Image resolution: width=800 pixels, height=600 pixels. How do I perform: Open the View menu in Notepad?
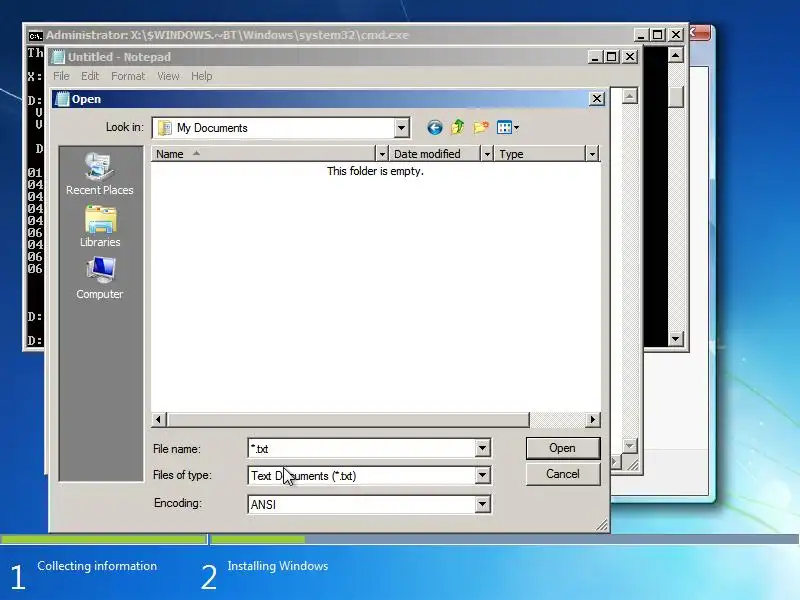click(168, 76)
